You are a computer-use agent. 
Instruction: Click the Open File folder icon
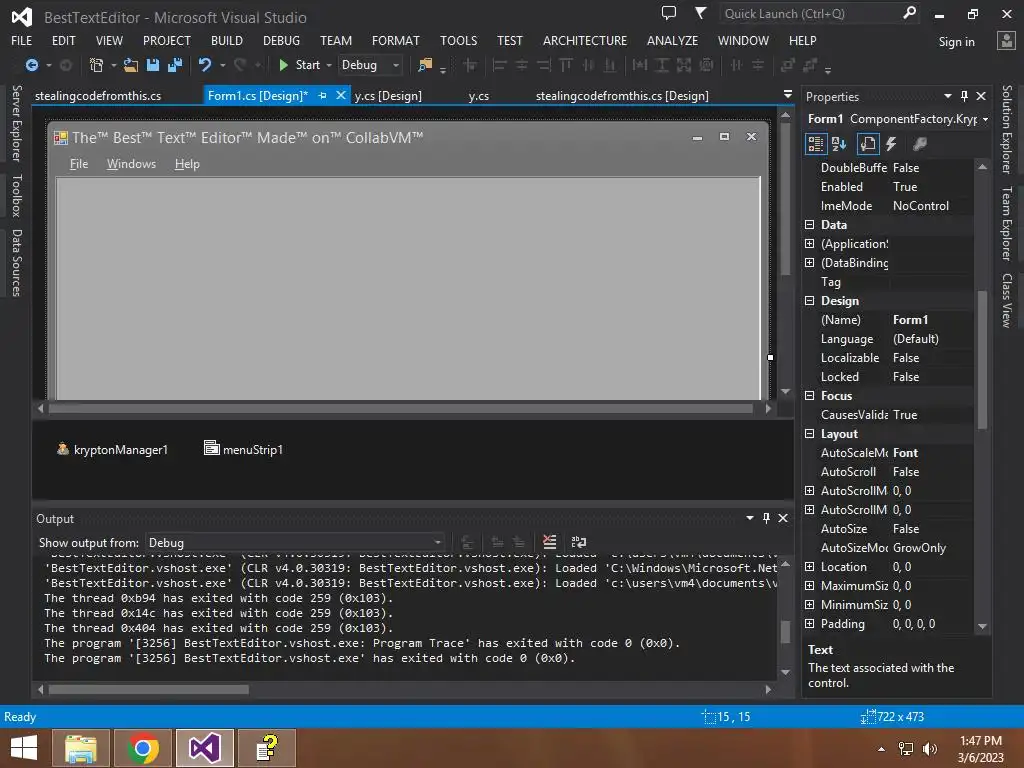131,65
